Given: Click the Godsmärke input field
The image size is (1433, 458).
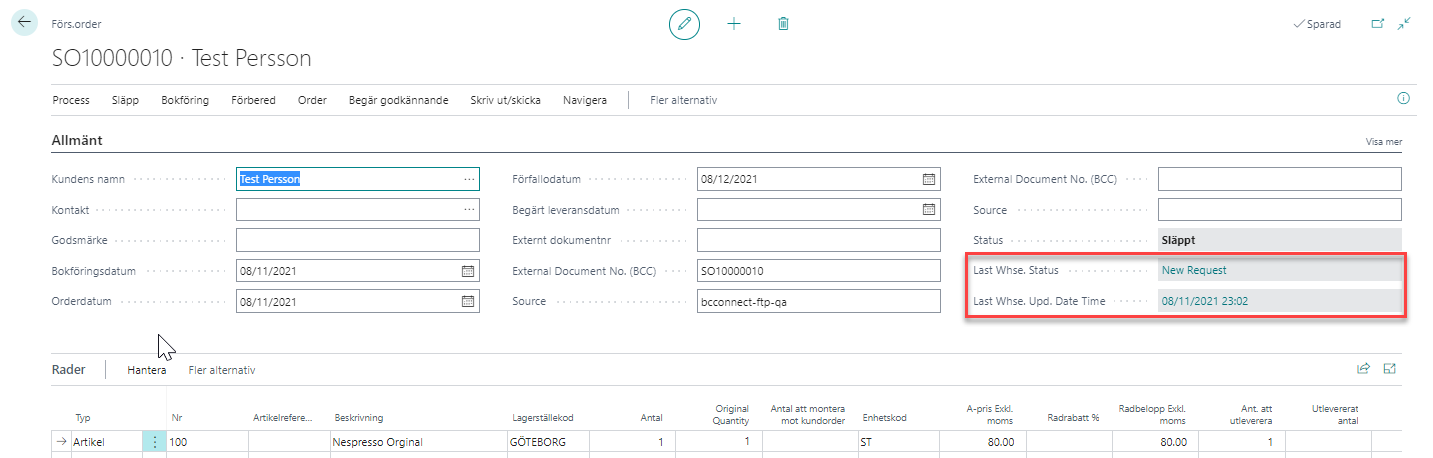Looking at the screenshot, I should [x=357, y=240].
